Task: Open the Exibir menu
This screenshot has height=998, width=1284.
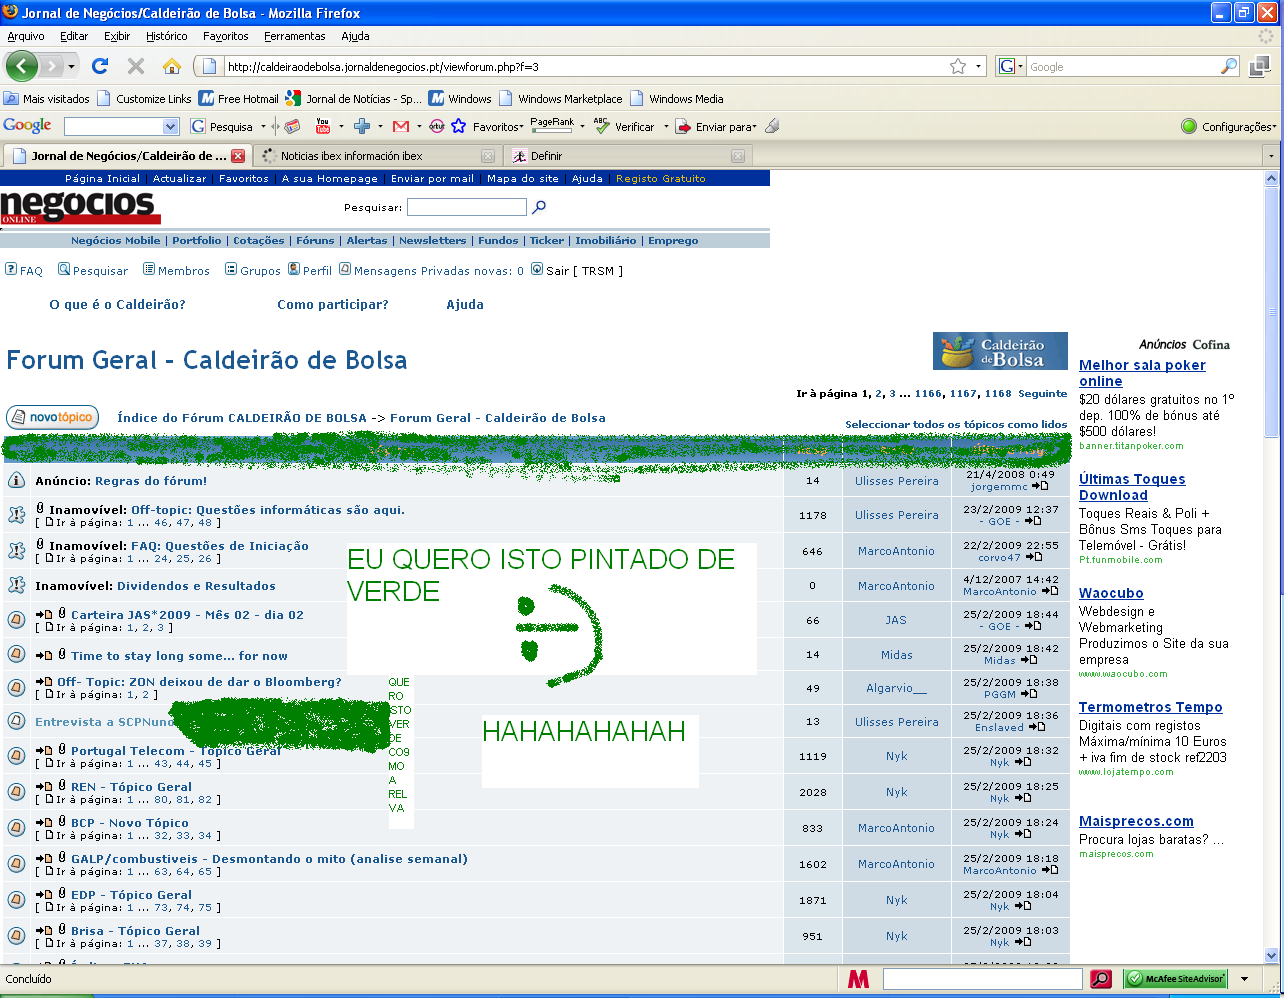Action: 117,36
